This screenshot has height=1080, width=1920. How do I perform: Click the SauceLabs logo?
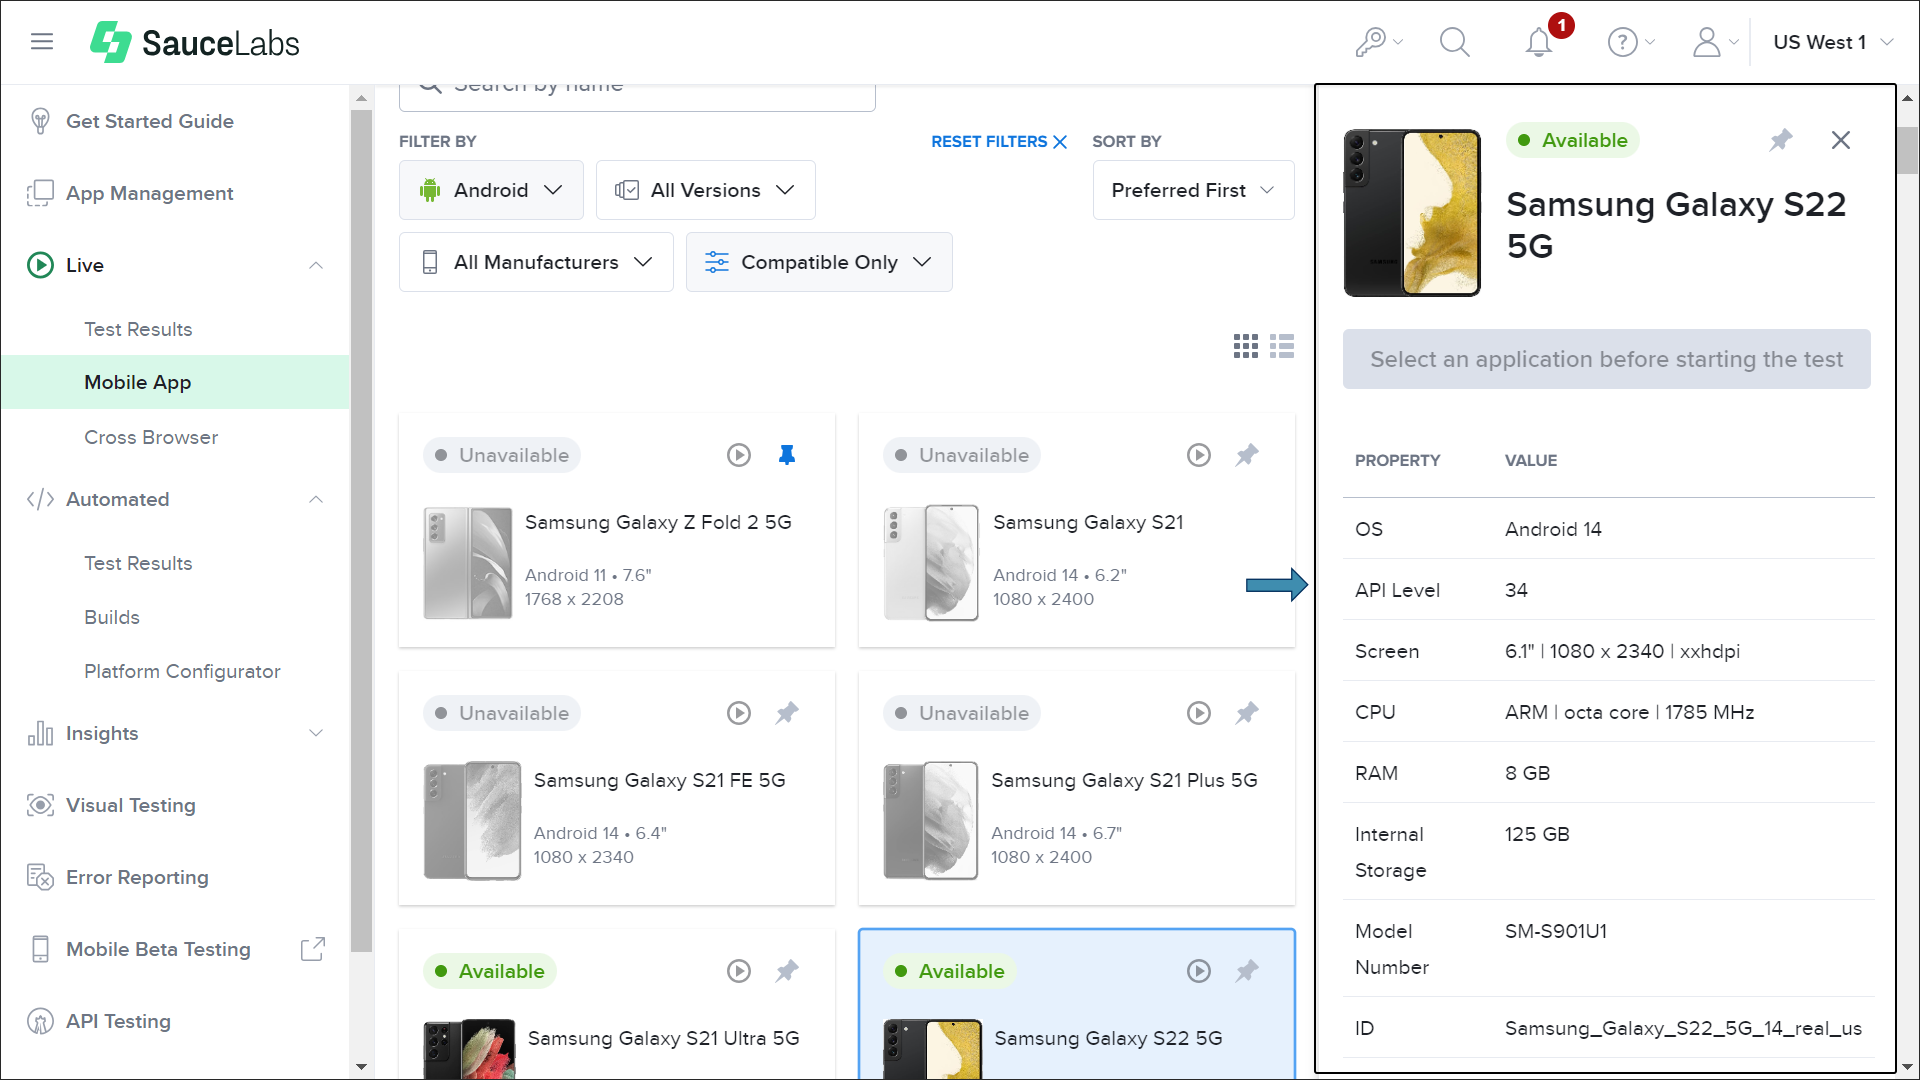point(194,42)
